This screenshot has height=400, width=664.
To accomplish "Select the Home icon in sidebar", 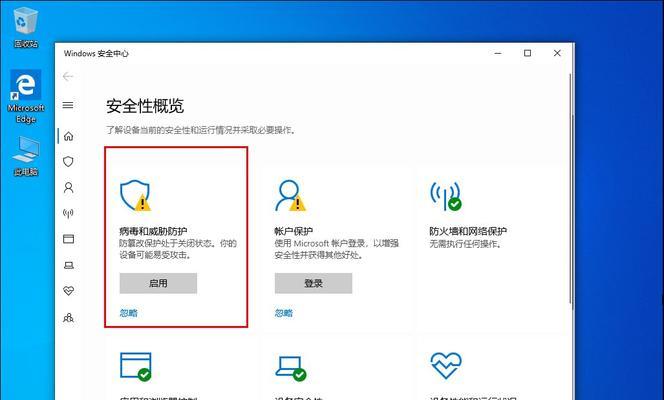I will tap(68, 136).
